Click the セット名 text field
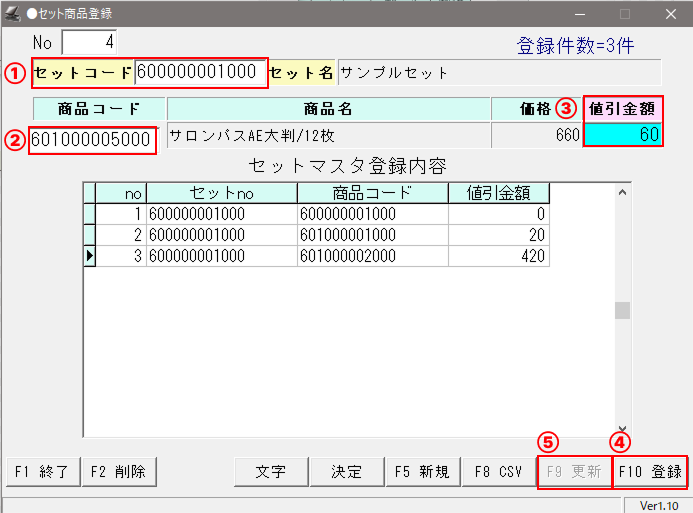Screen dimensions: 693x513 [x=499, y=72]
